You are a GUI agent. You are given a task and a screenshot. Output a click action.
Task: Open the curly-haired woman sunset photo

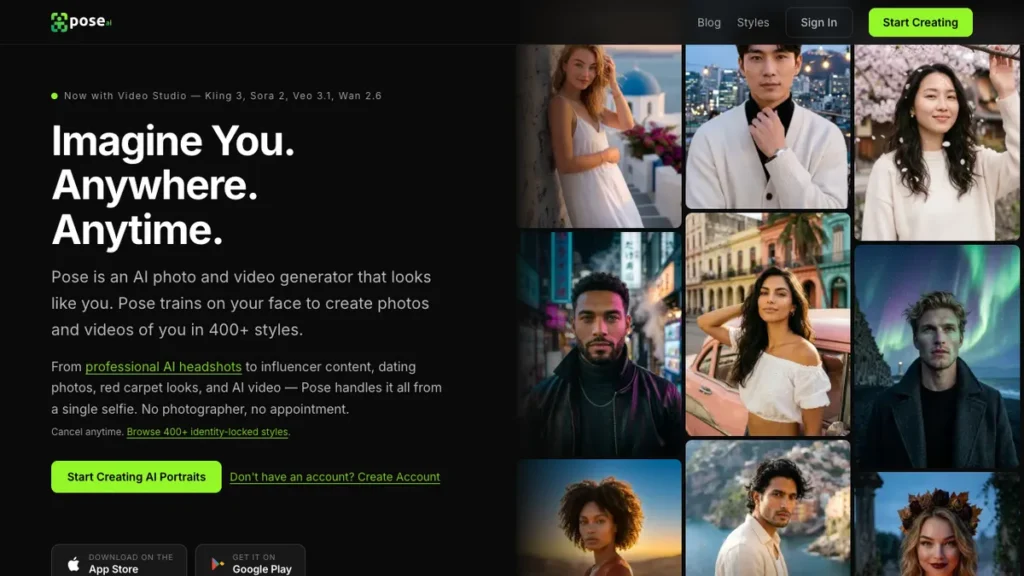[x=599, y=518]
